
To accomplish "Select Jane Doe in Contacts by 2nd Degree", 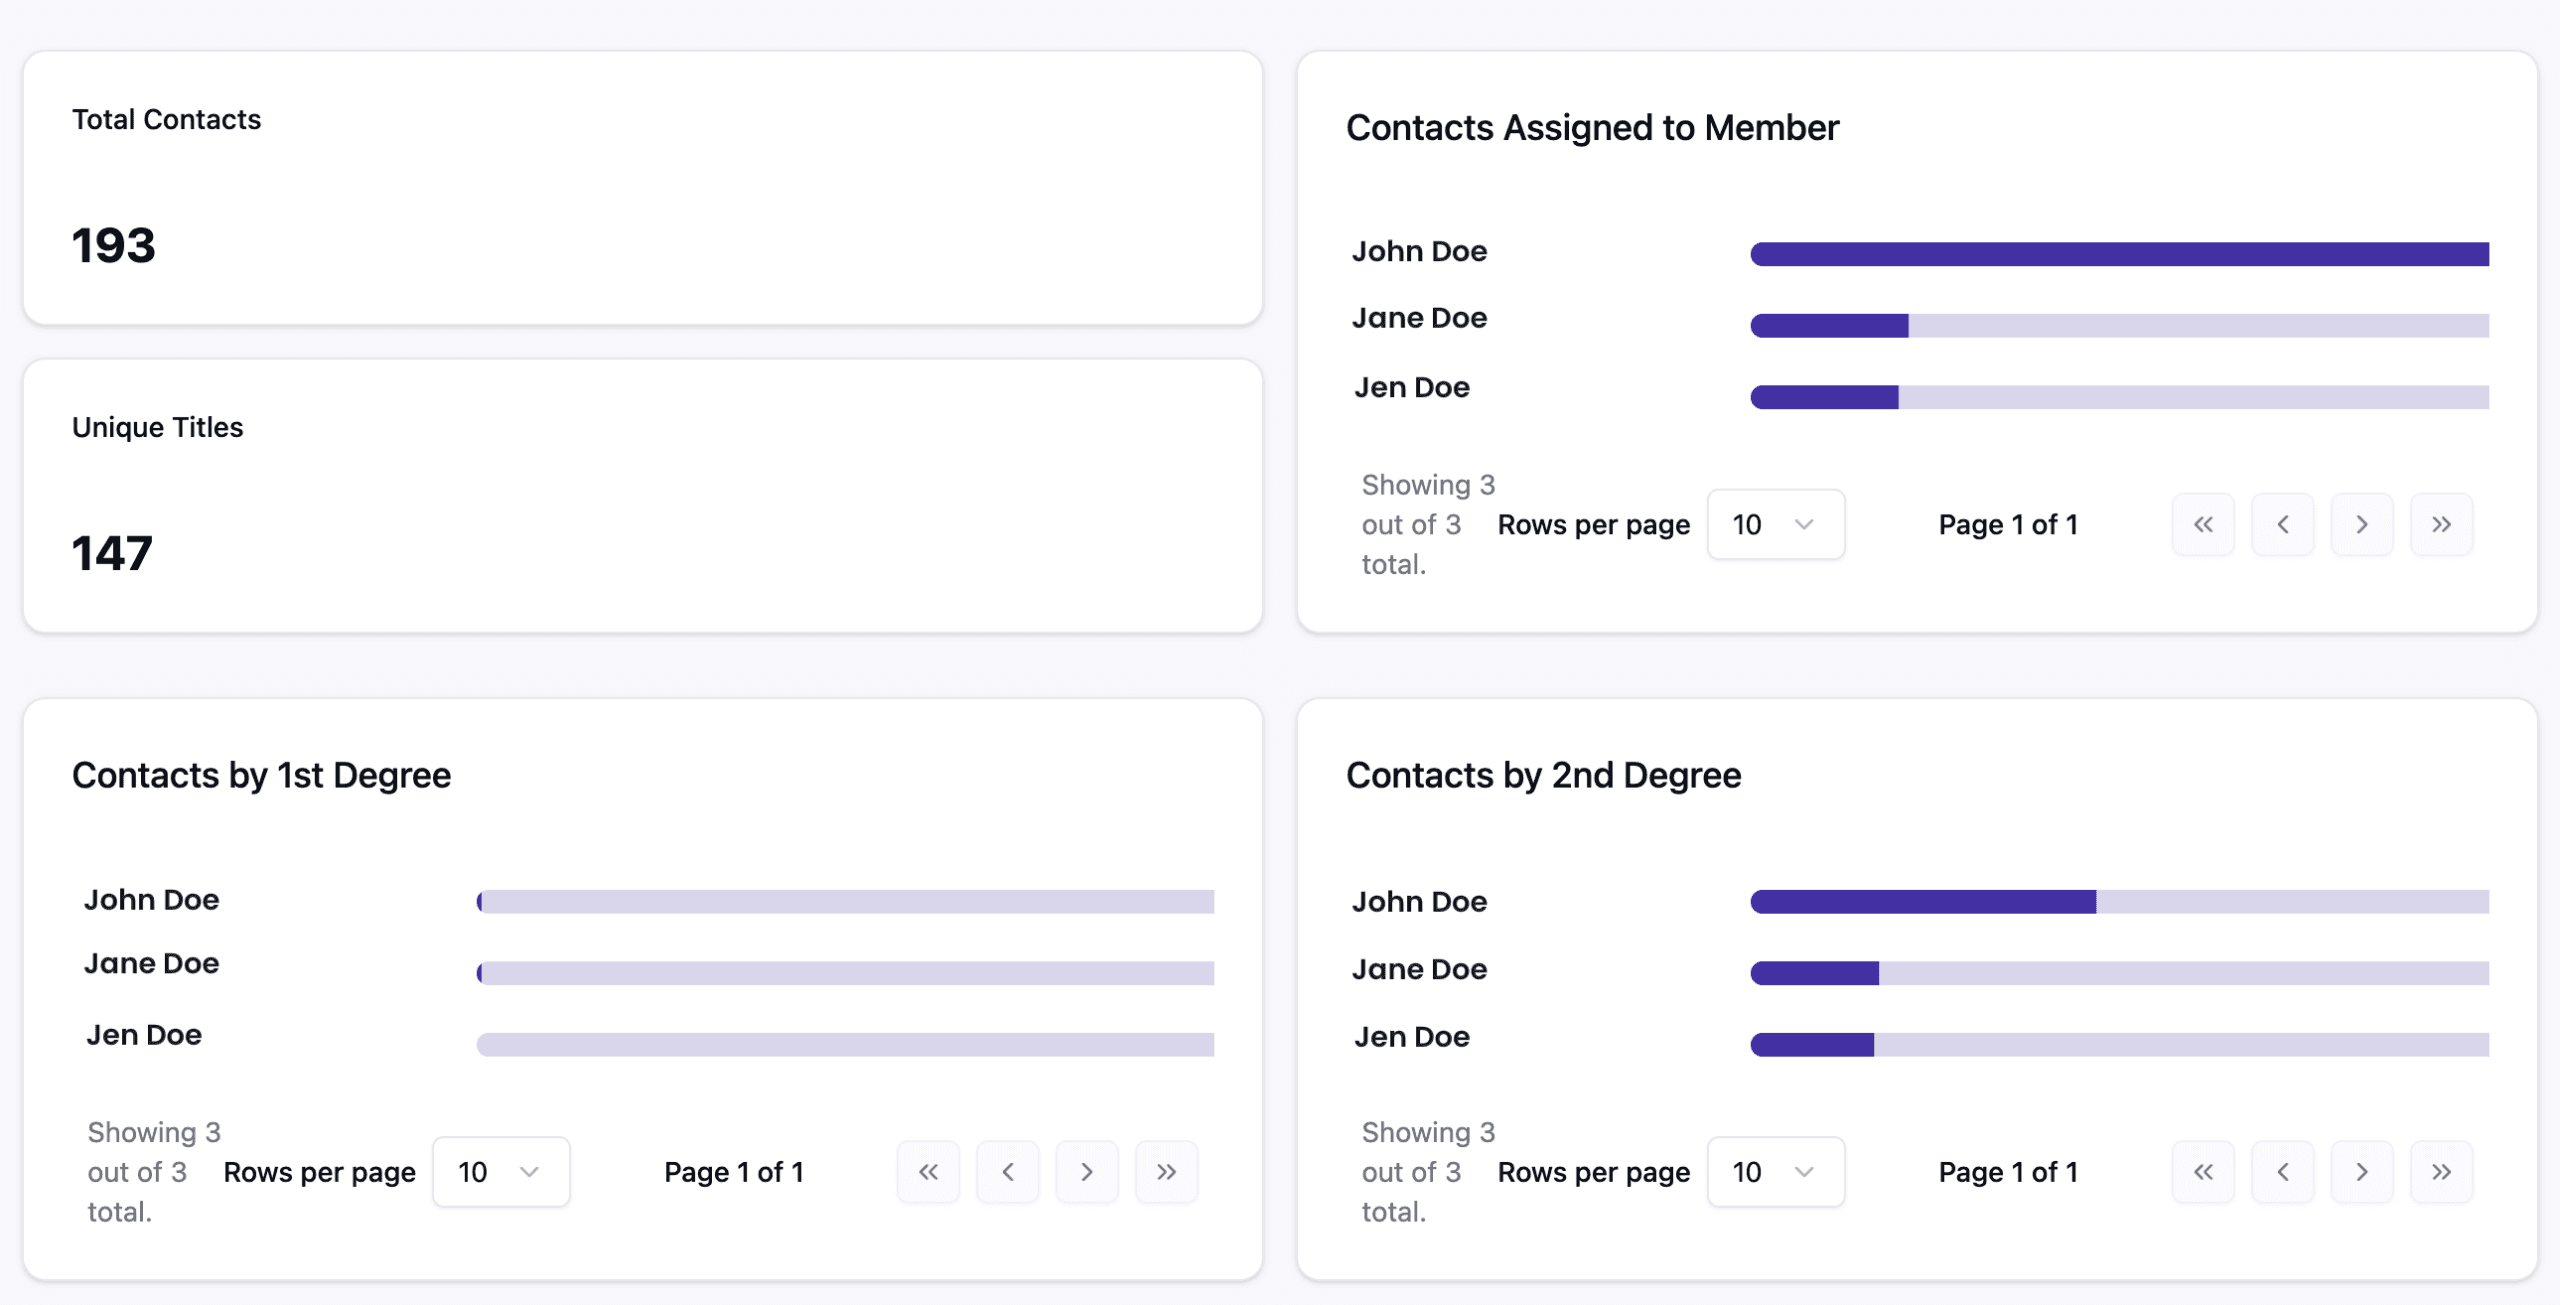I will (1418, 968).
